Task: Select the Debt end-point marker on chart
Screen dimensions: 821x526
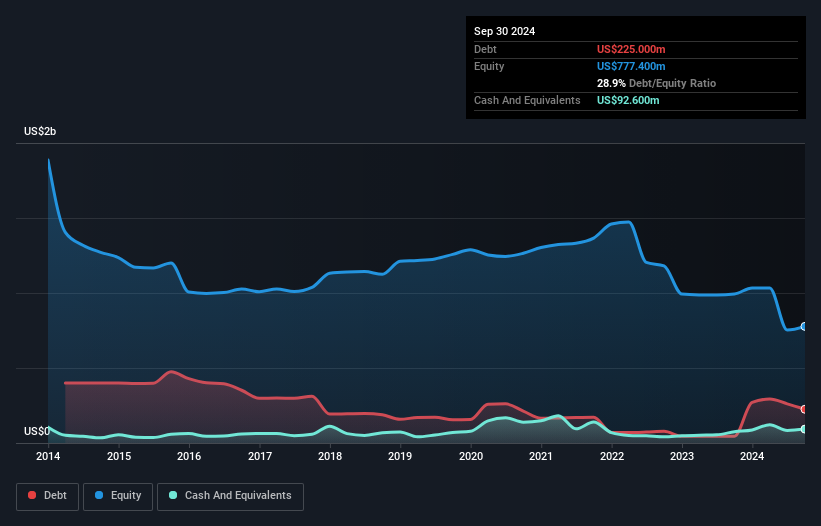Action: tap(804, 409)
